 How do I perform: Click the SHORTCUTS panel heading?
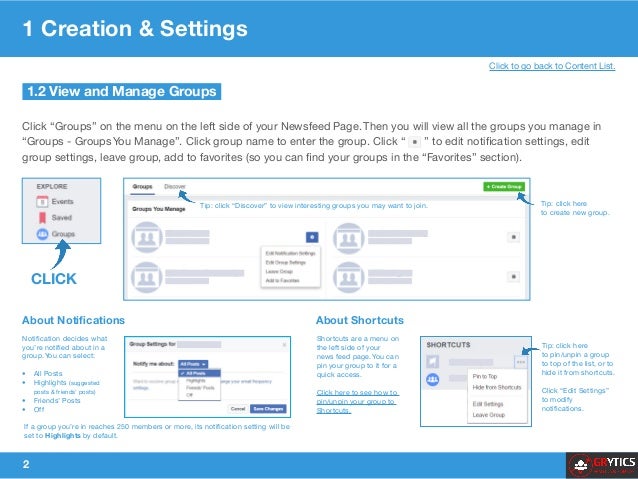(448, 345)
